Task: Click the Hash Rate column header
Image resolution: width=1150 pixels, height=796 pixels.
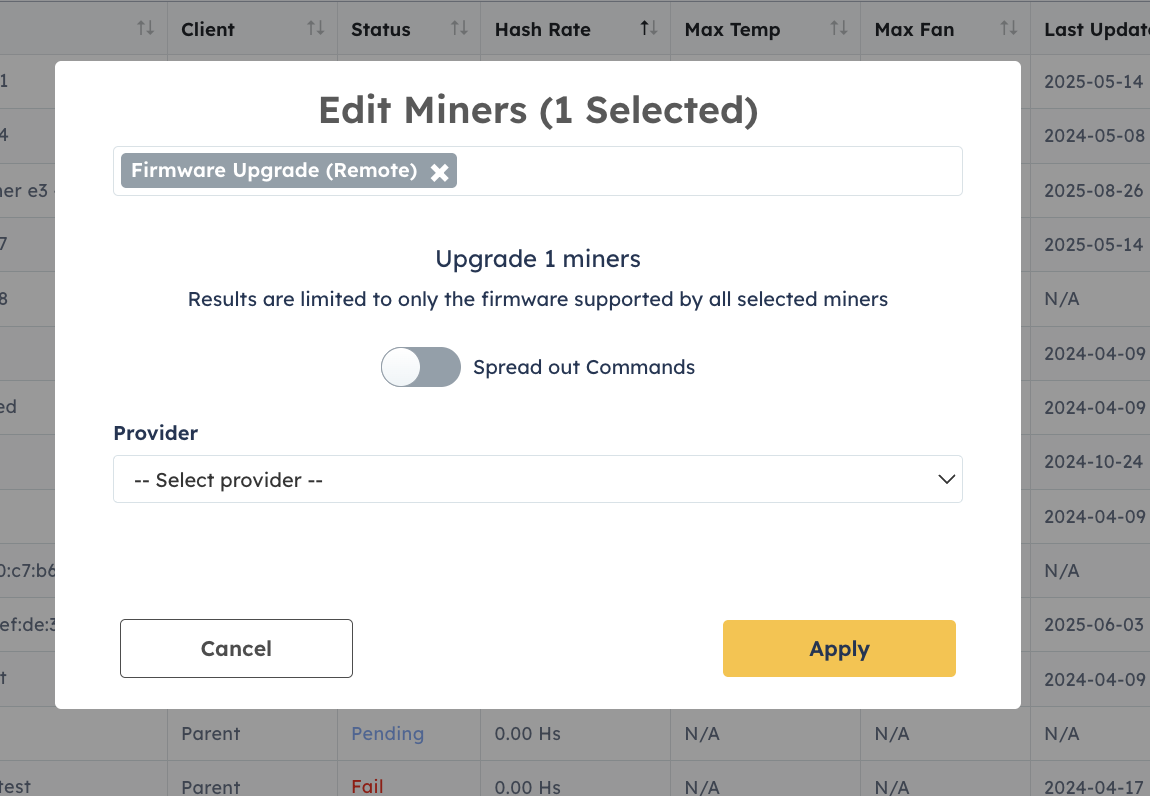Action: point(542,28)
